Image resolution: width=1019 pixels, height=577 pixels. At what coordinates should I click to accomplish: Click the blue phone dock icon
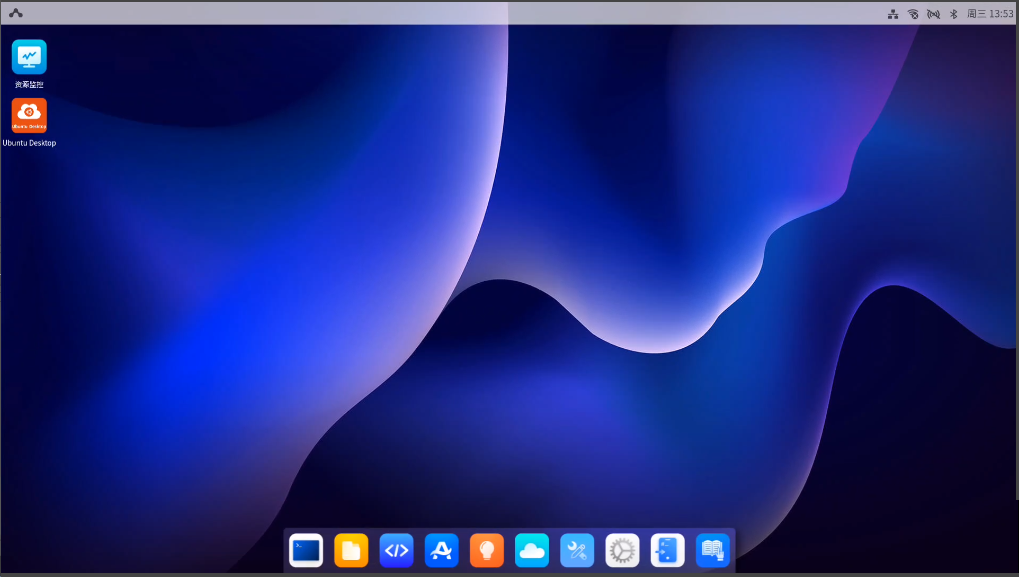(x=667, y=550)
